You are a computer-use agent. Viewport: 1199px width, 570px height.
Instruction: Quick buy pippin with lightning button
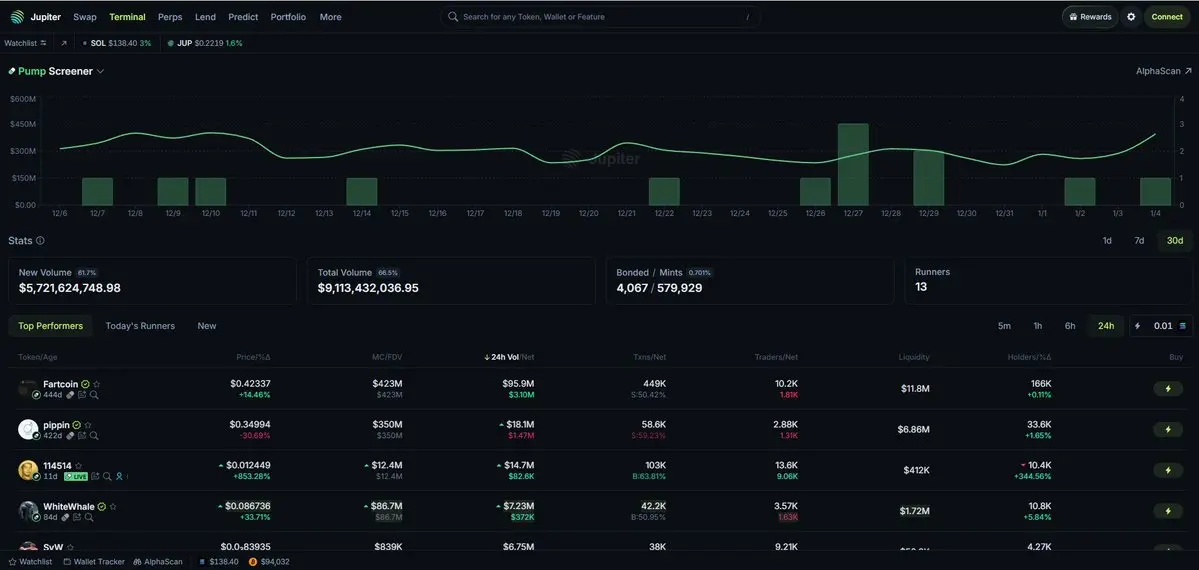pyautogui.click(x=1168, y=429)
